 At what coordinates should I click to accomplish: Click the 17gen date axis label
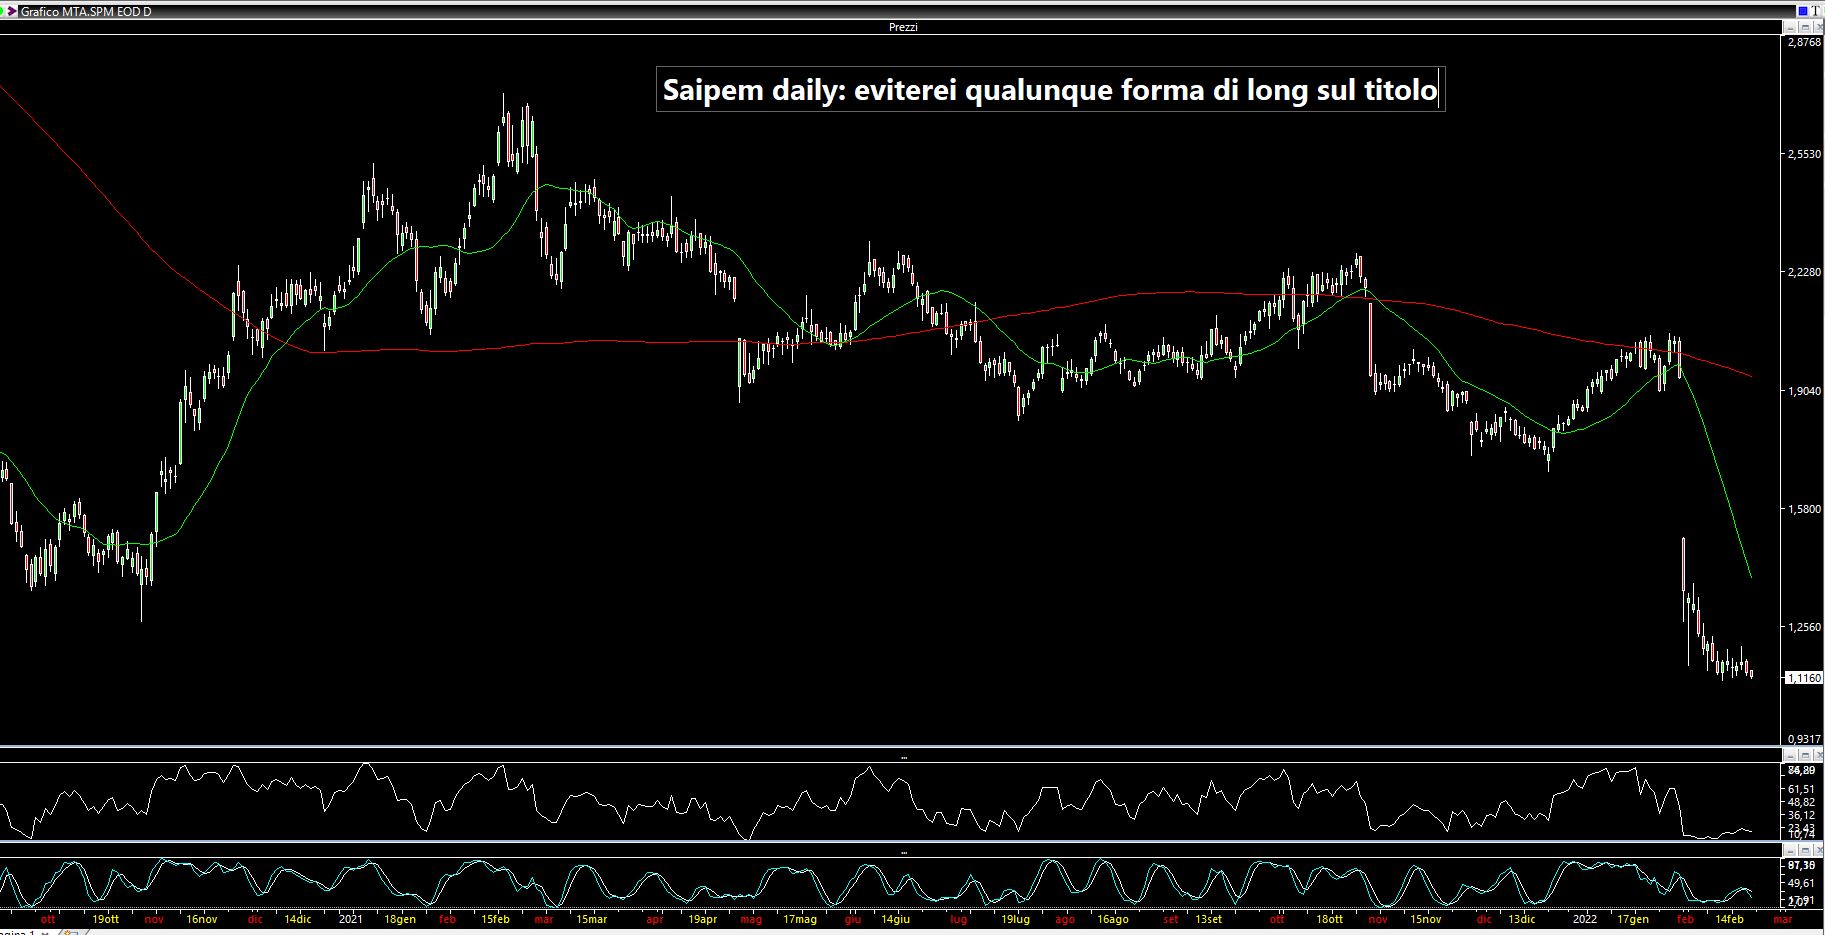[x=1633, y=918]
